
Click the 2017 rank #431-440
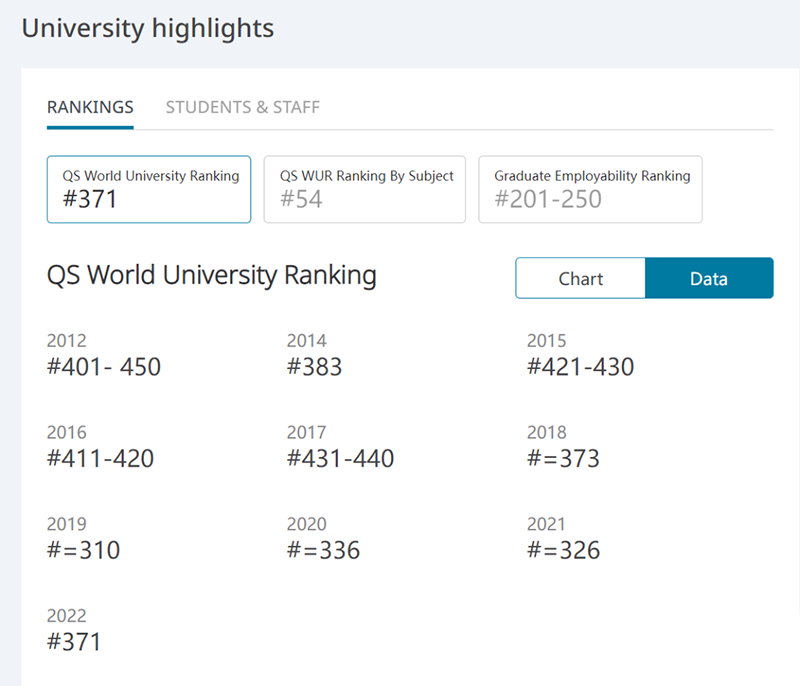(x=340, y=459)
